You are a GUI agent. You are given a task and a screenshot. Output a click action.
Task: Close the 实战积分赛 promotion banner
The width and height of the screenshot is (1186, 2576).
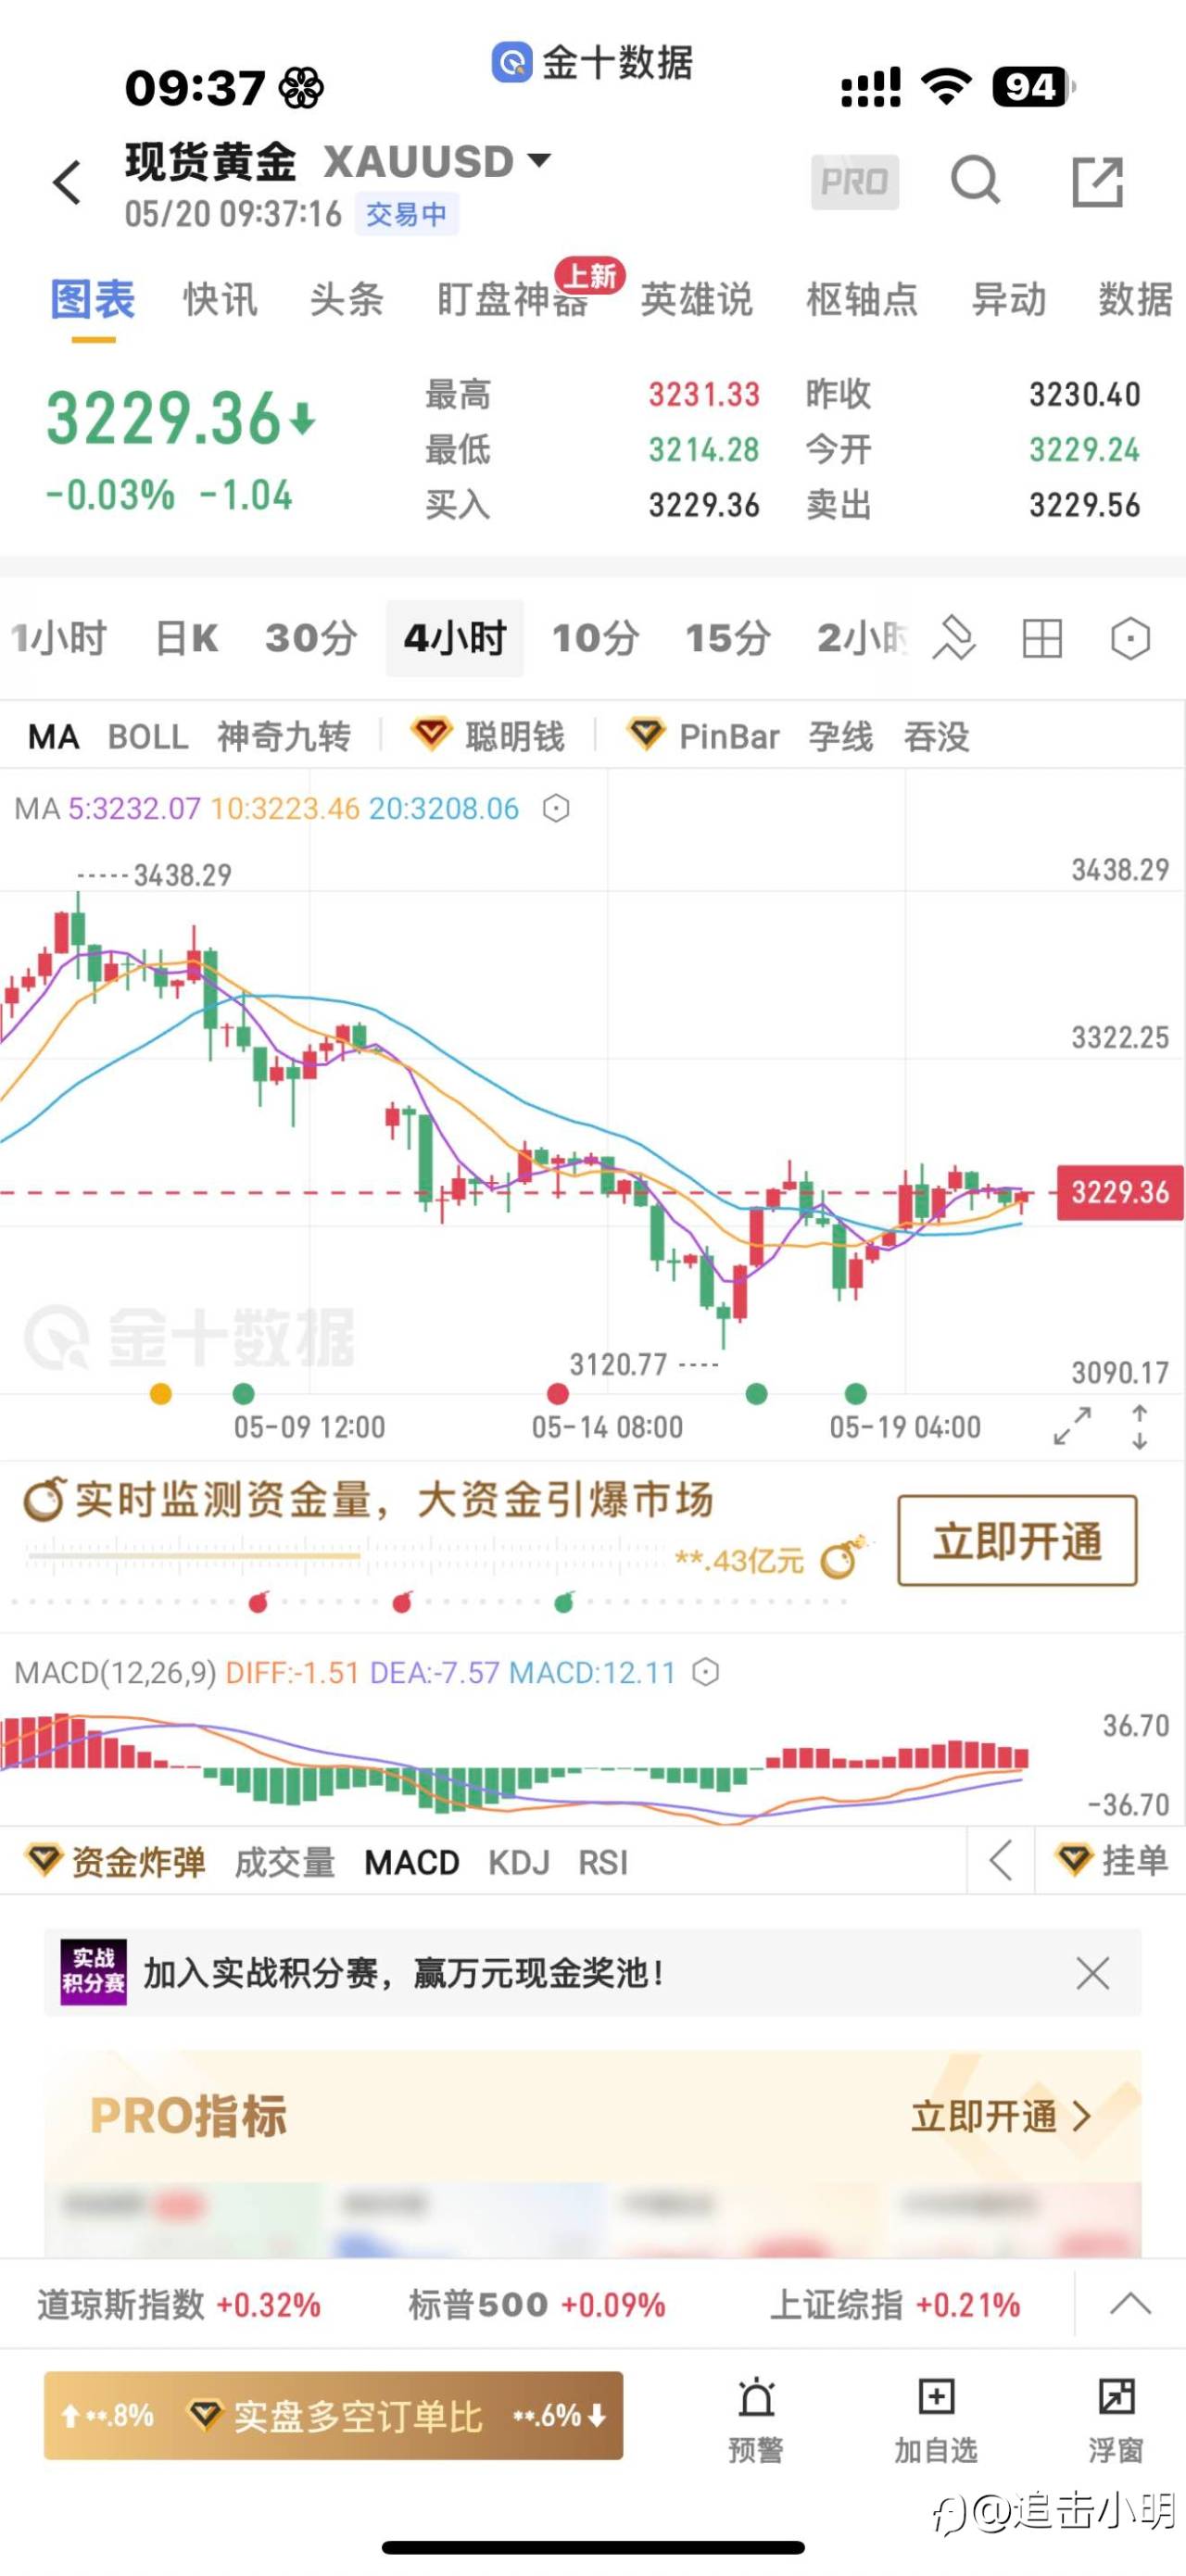1092,1973
